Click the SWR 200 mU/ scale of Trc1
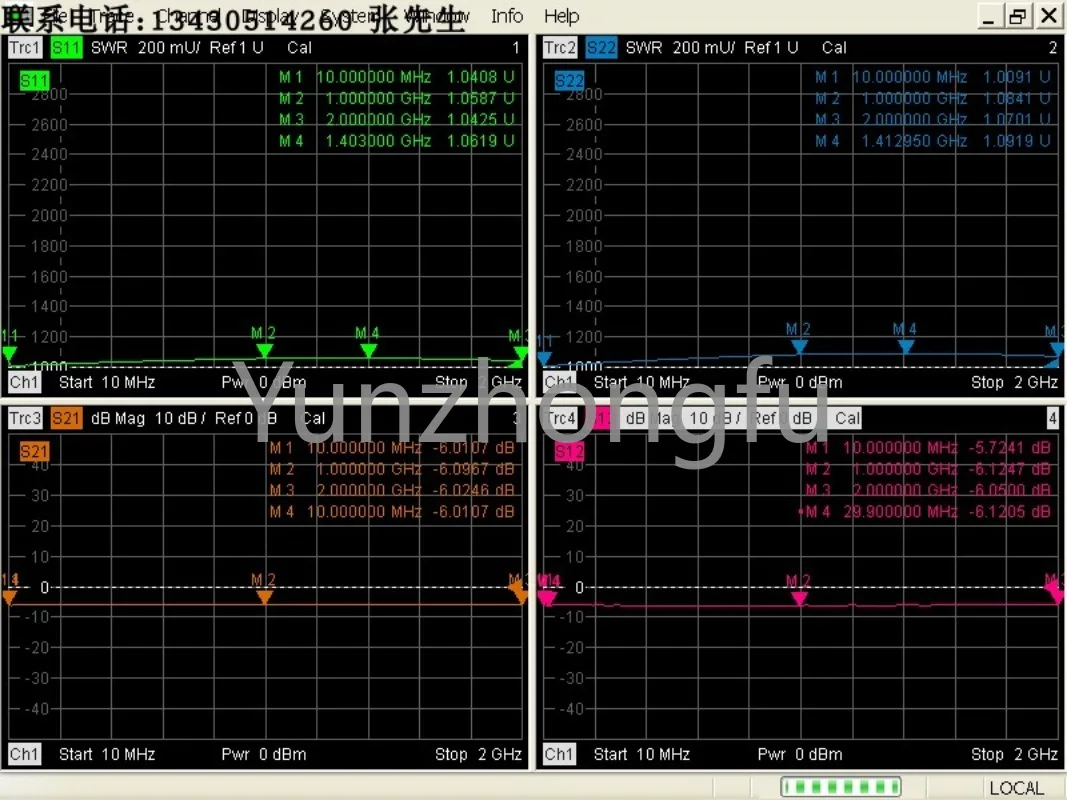Screen dimensions: 1067x800 click(x=146, y=48)
